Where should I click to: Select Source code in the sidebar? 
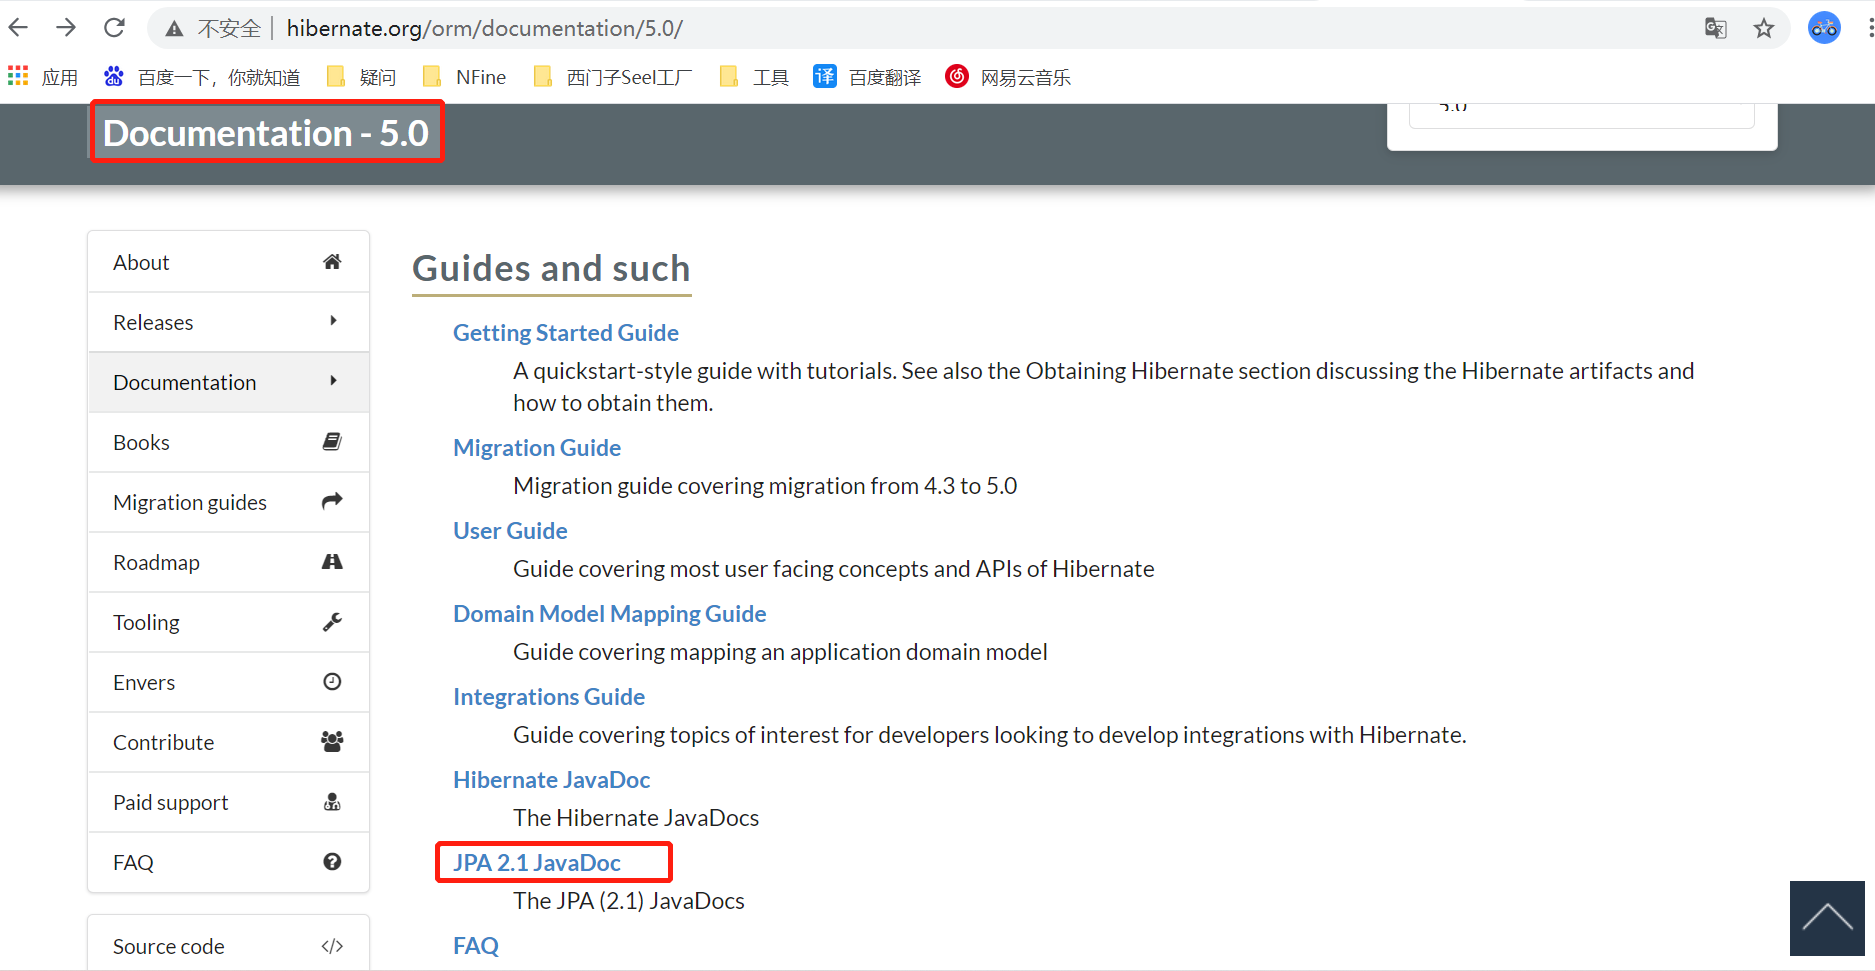229,944
